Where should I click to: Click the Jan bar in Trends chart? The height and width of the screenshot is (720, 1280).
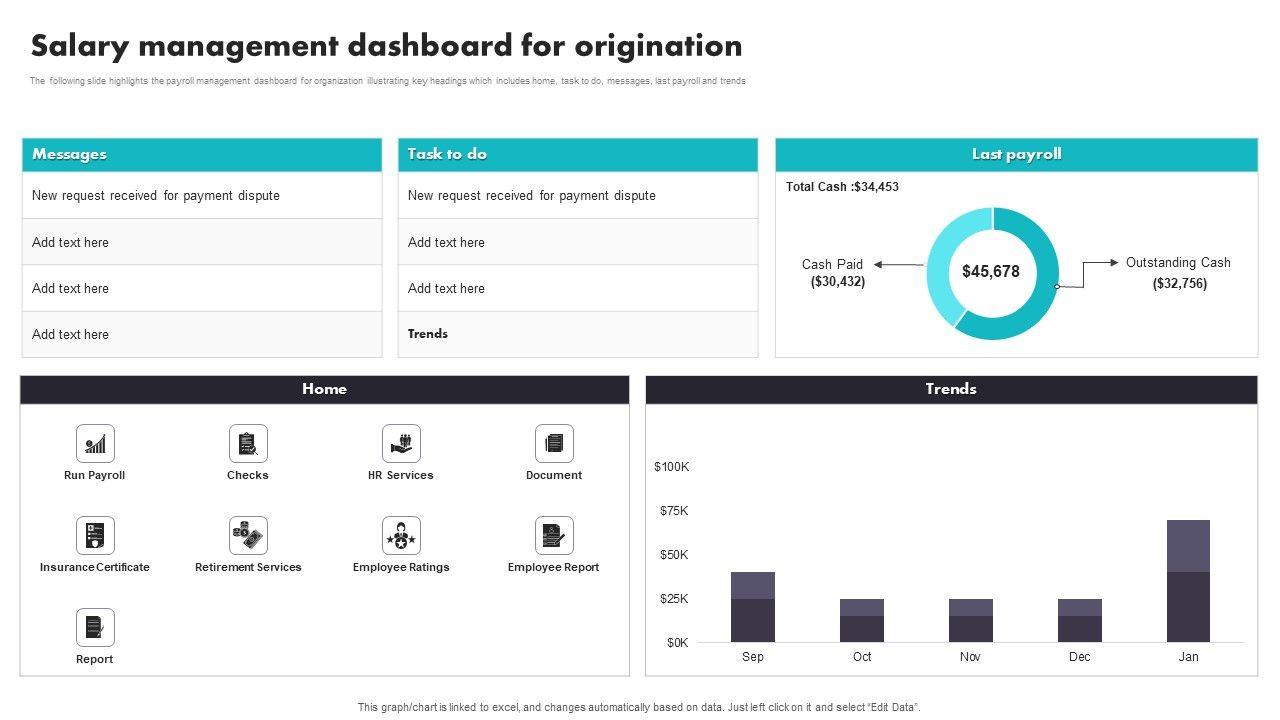[x=1188, y=581]
